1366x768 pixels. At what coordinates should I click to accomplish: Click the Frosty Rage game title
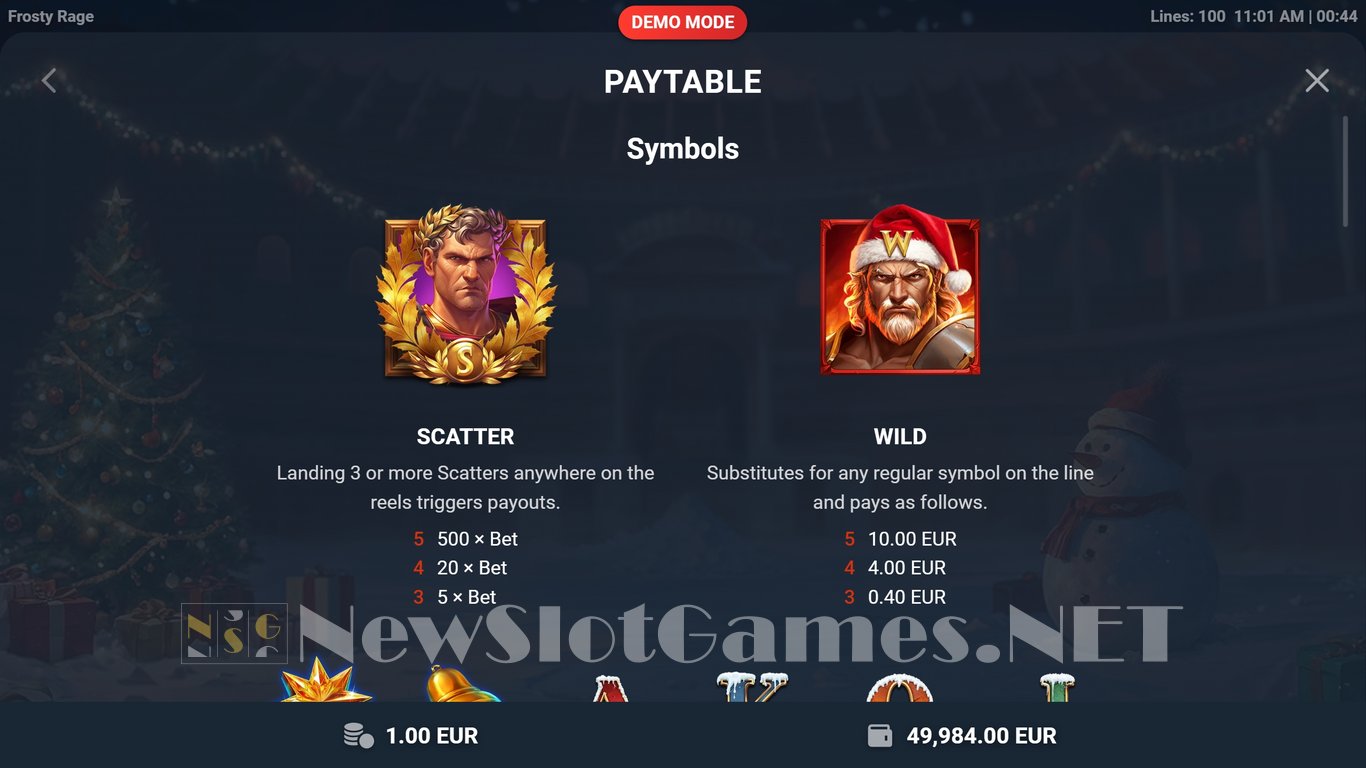(x=51, y=17)
